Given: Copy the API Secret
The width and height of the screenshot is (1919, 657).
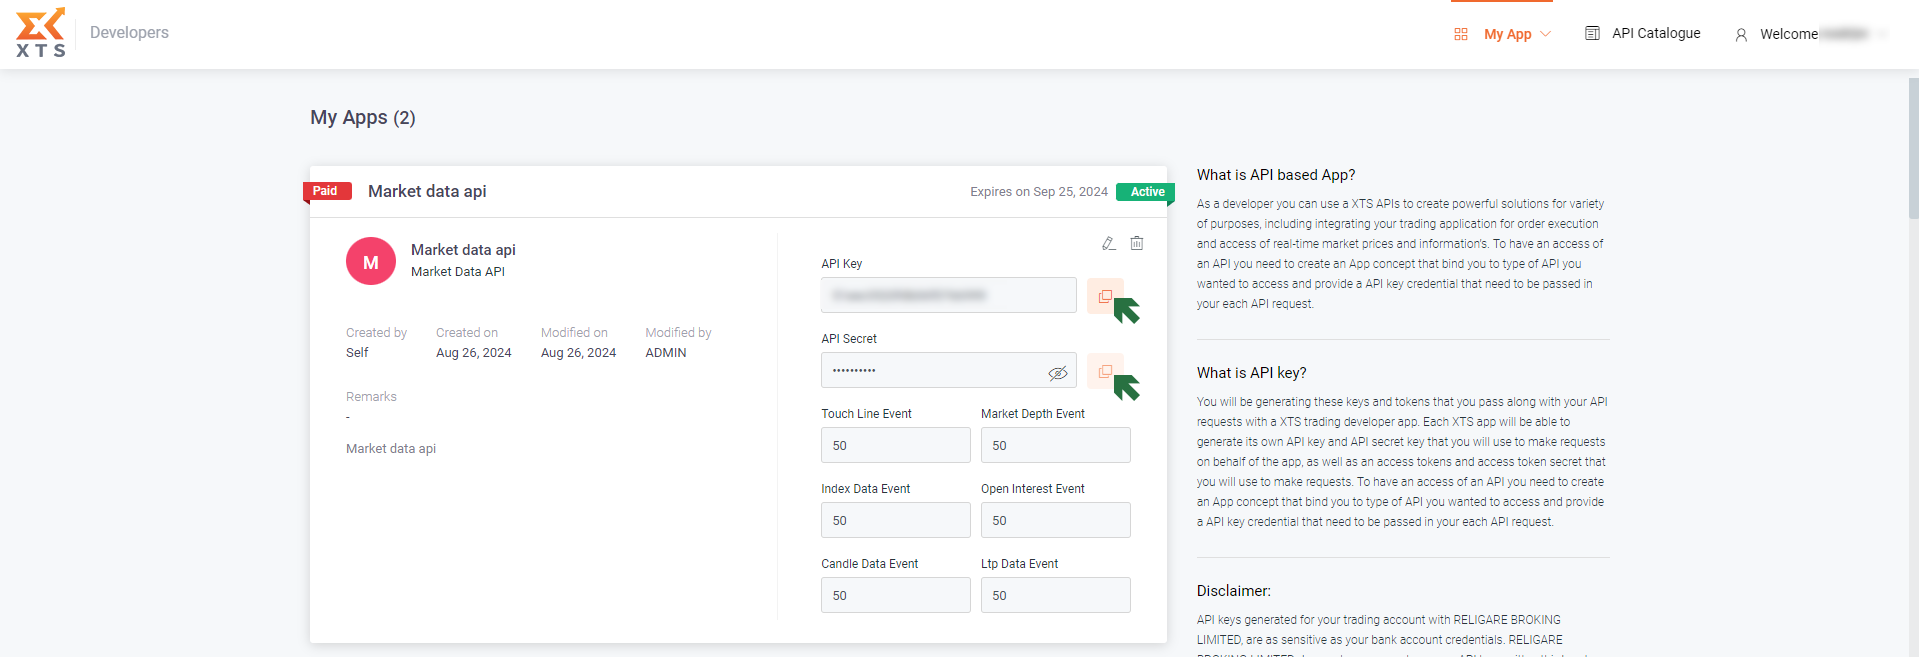Looking at the screenshot, I should click(1104, 371).
